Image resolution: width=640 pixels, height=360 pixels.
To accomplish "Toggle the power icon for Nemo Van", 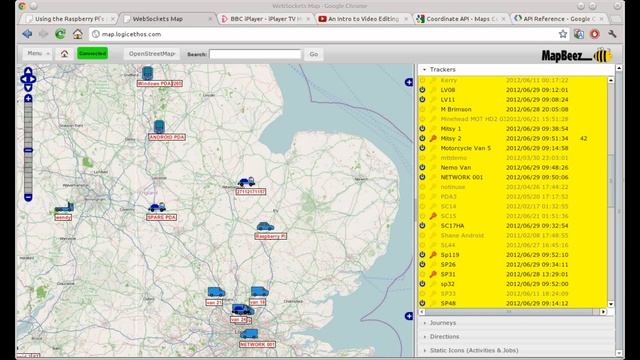I will click(422, 167).
